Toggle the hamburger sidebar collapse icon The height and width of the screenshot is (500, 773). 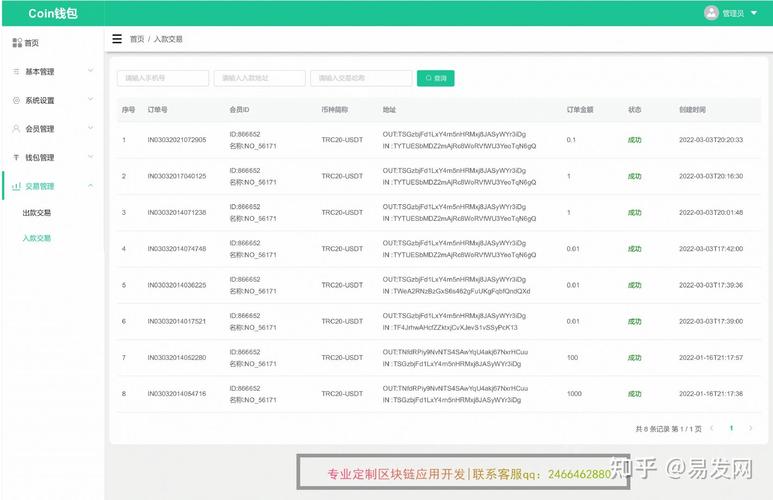[x=117, y=38]
